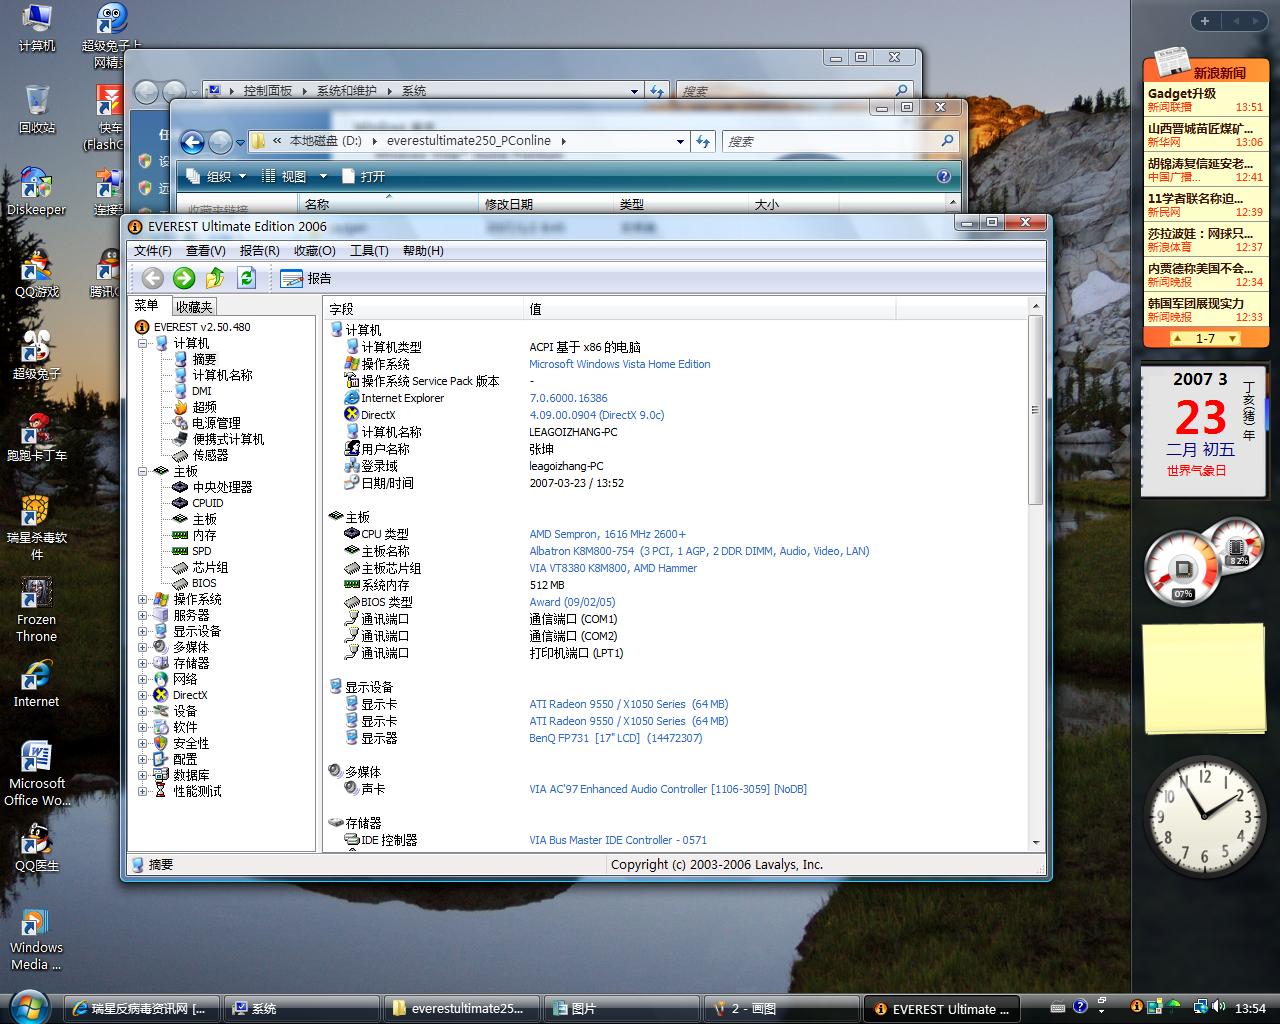
Task: Select the 传感器 sensor tree item
Action: 210,455
